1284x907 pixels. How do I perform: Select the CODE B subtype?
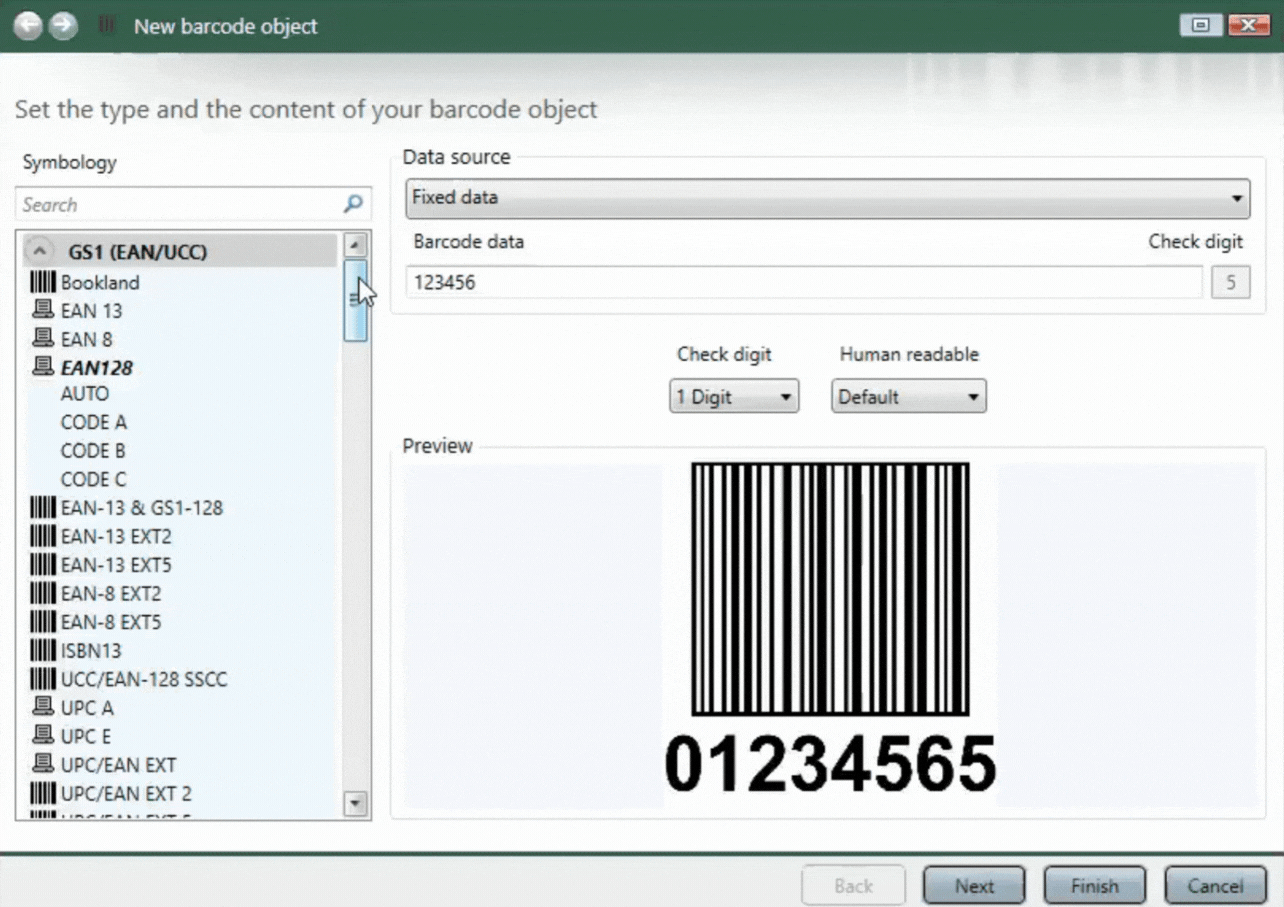[x=94, y=450]
